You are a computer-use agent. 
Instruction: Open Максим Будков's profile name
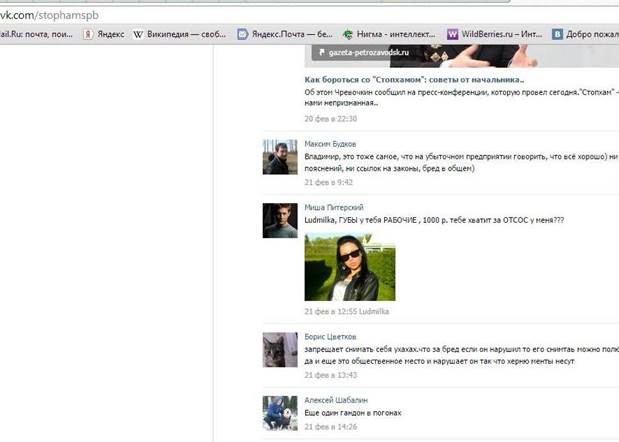coord(330,144)
